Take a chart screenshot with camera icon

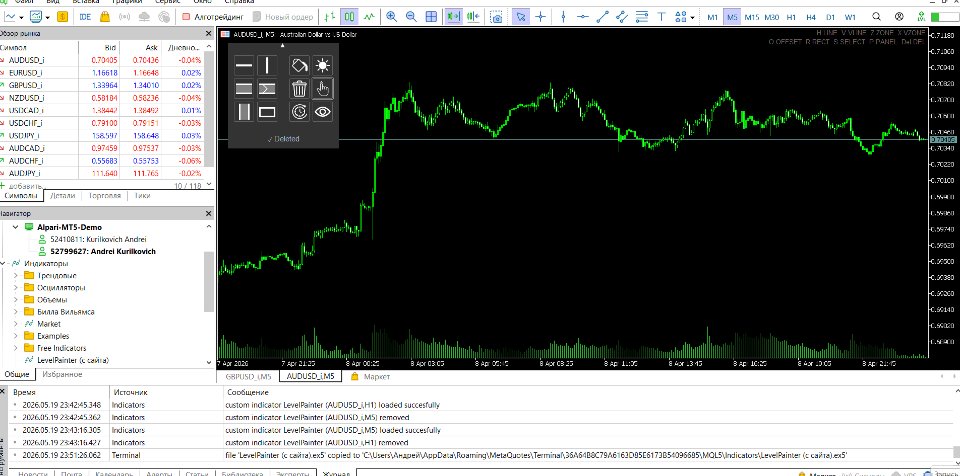pos(497,17)
